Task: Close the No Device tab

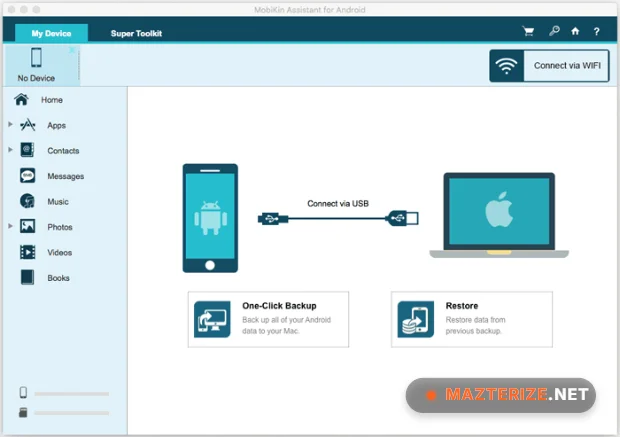Action: click(72, 50)
